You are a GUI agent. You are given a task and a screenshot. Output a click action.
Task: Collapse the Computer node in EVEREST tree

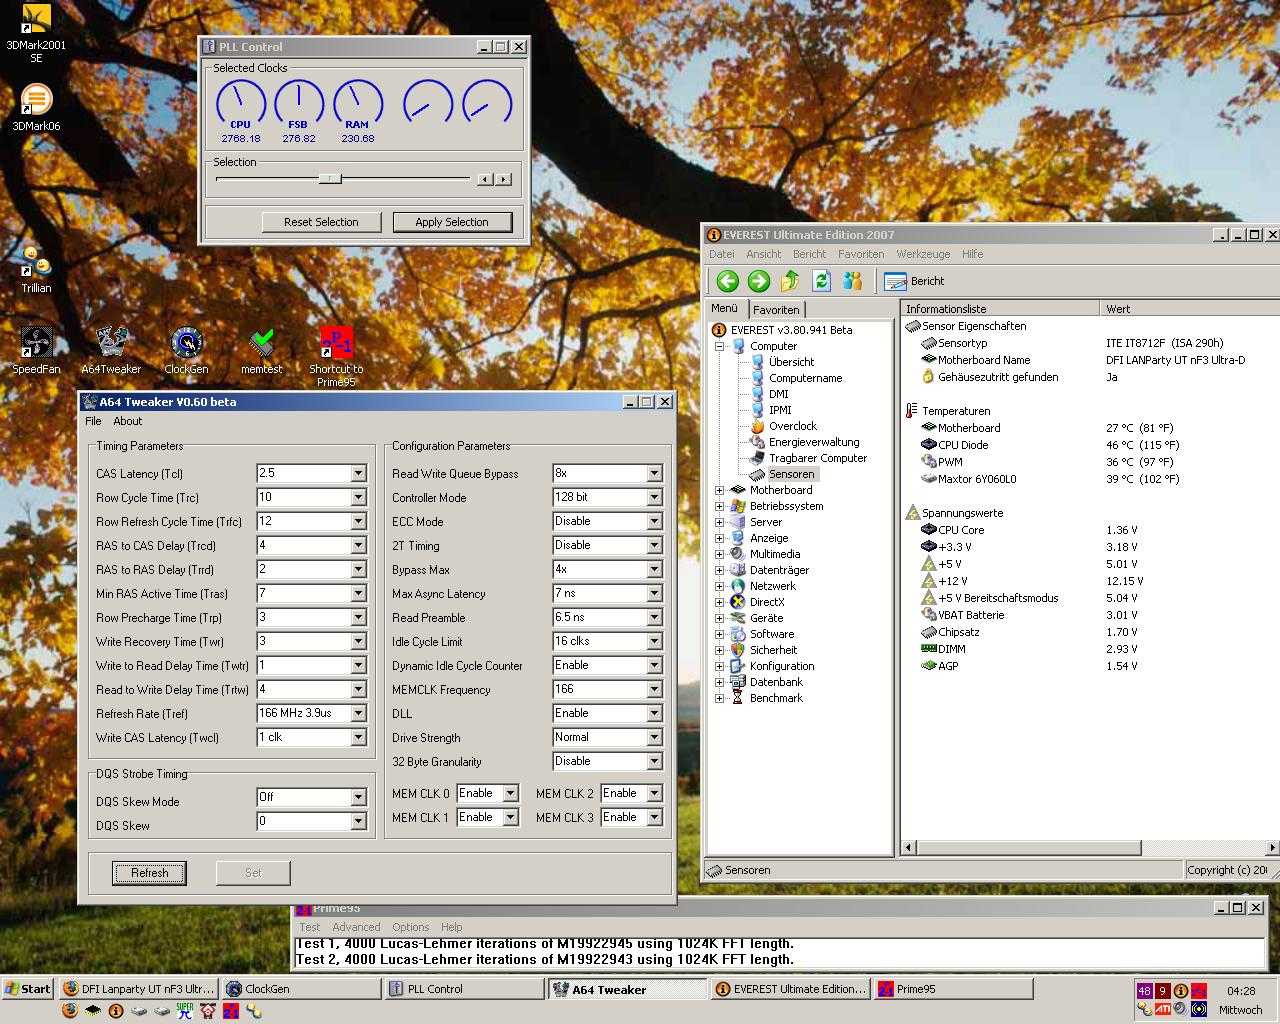point(719,346)
